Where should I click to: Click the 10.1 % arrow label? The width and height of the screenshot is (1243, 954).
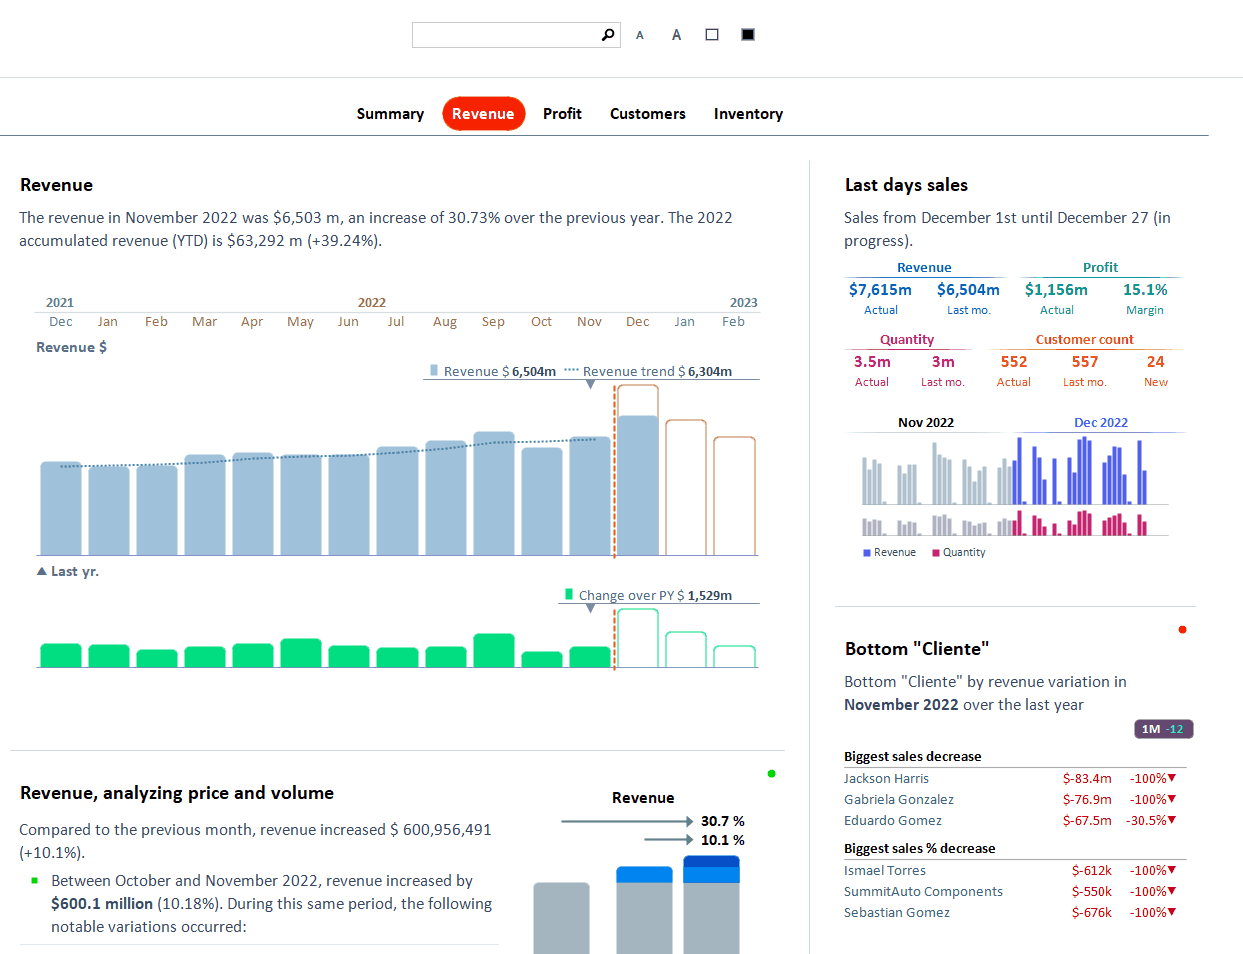coord(722,840)
